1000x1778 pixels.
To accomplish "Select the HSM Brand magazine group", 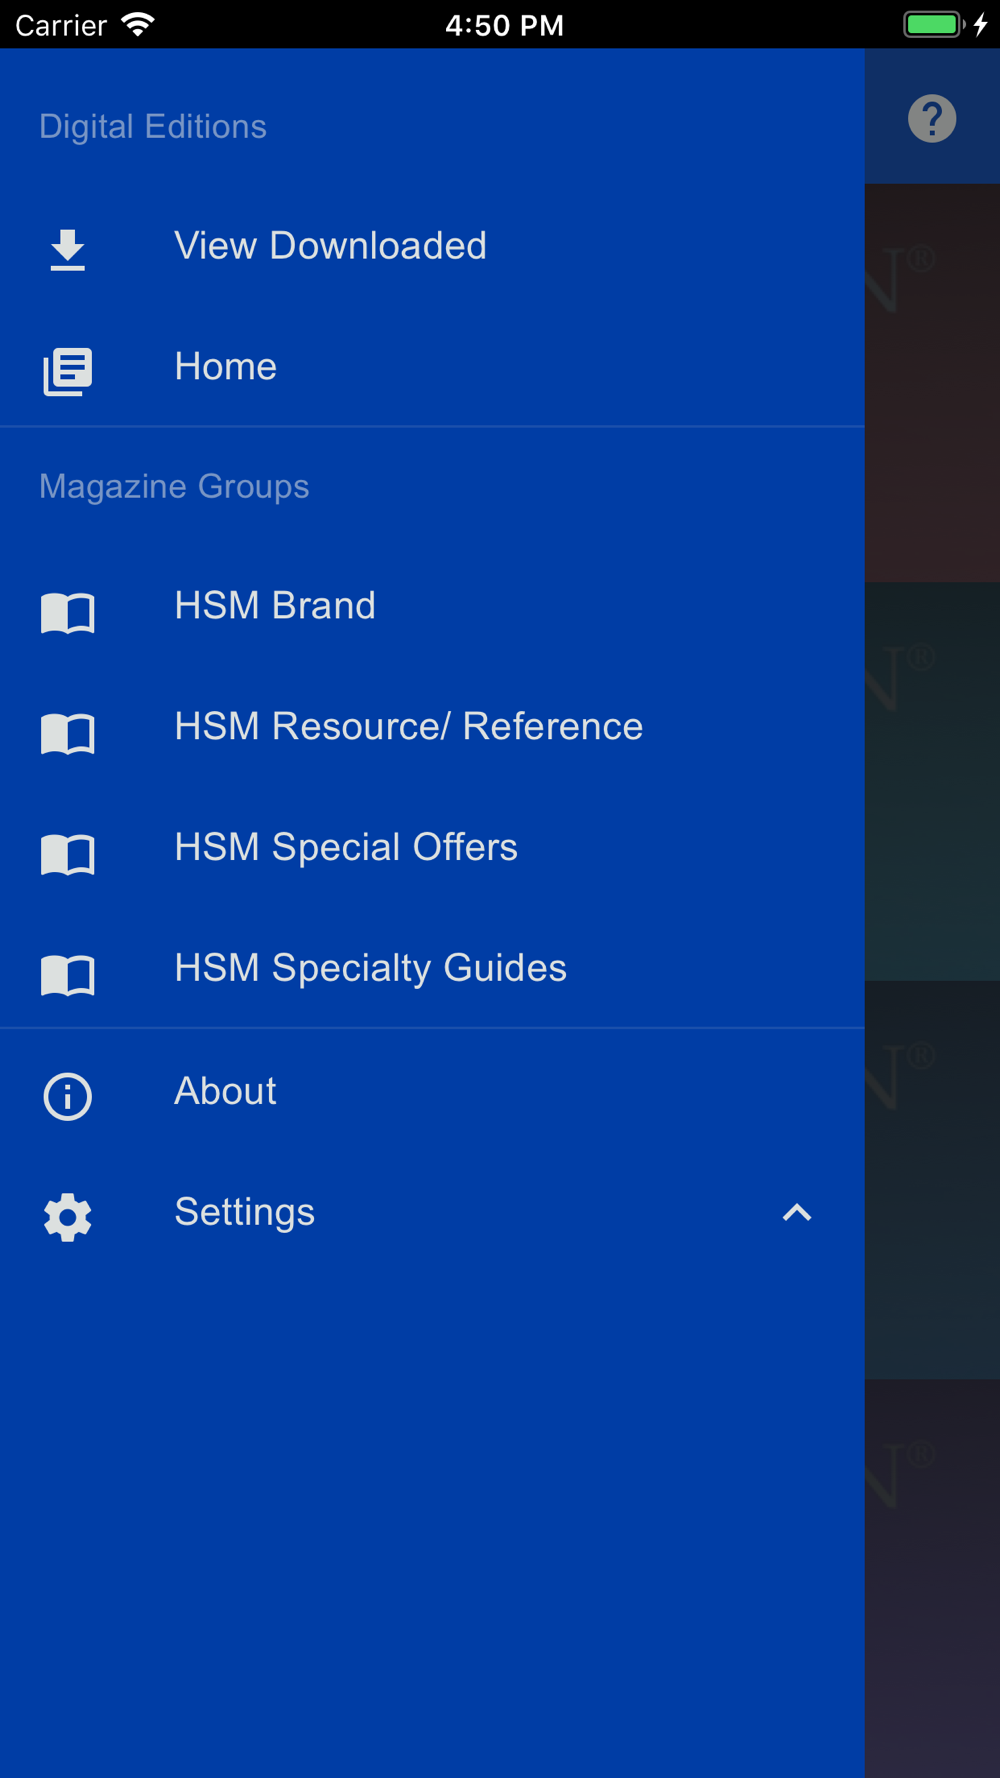I will (x=275, y=606).
